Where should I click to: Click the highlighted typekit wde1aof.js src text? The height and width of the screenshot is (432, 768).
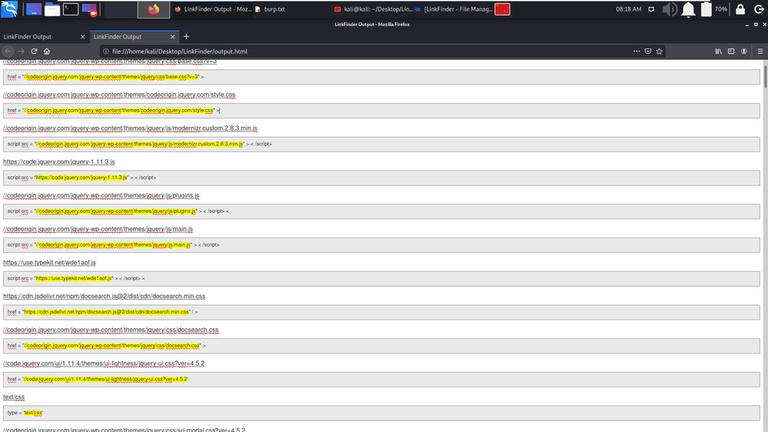pyautogui.click(x=74, y=278)
